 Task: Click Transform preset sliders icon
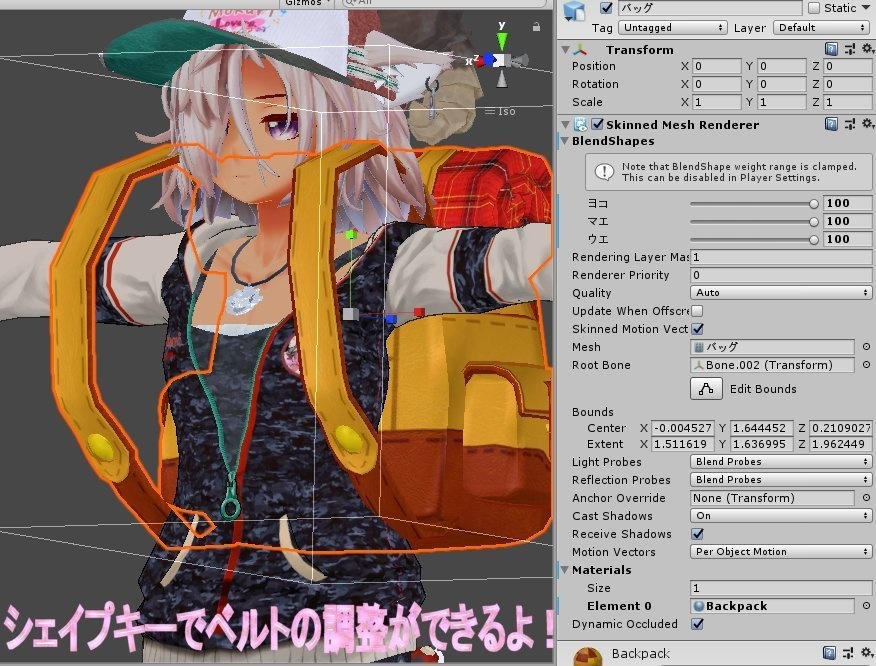tap(850, 49)
